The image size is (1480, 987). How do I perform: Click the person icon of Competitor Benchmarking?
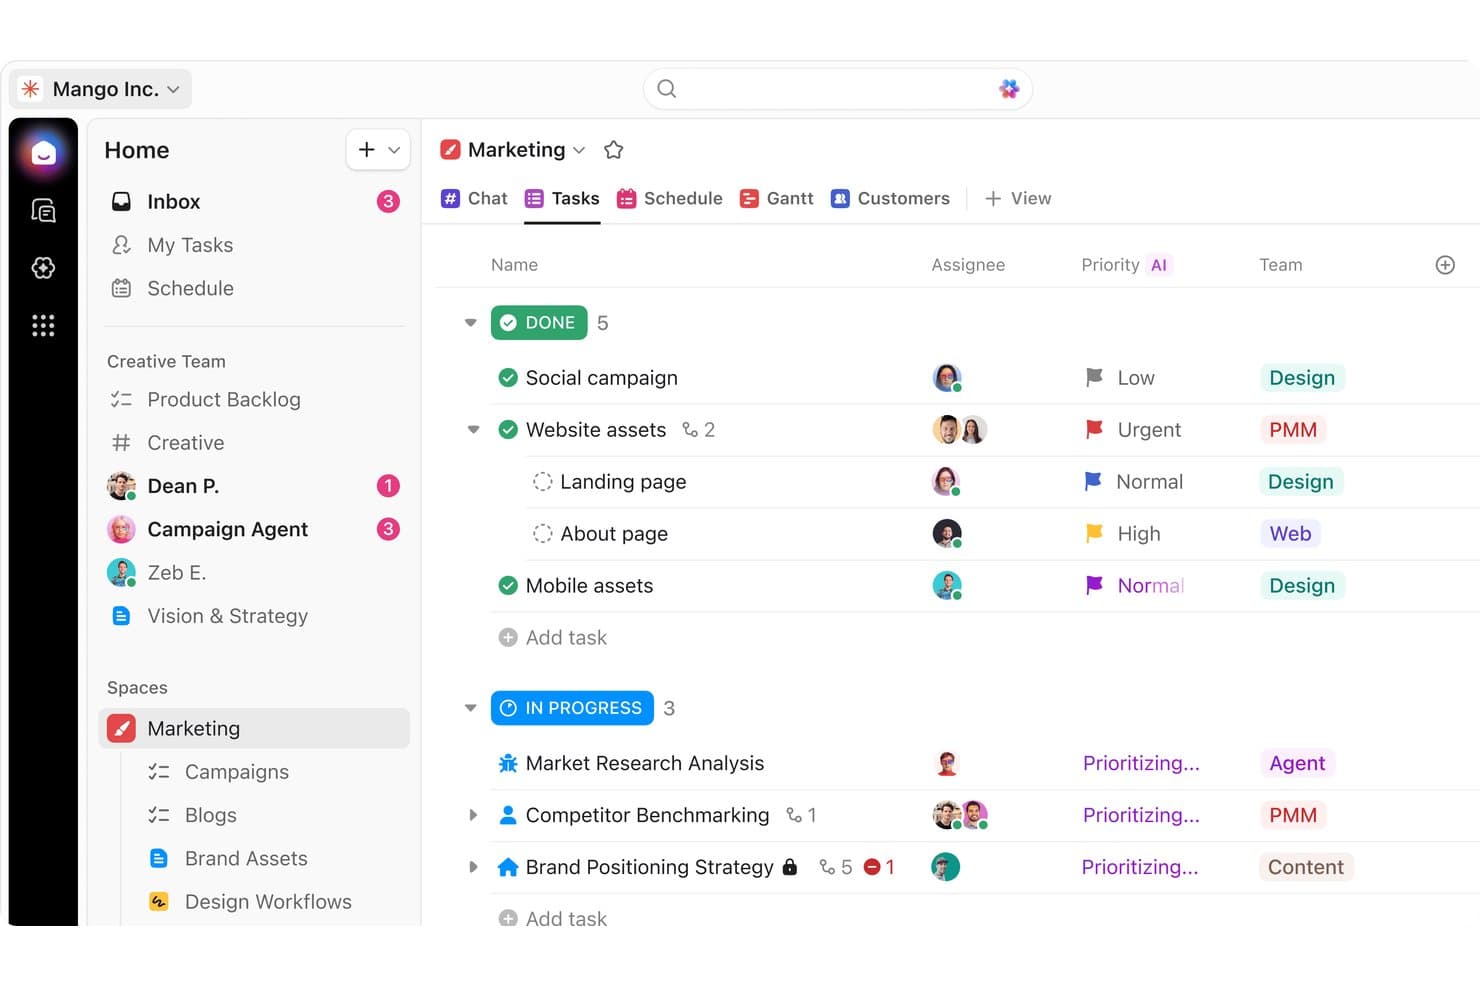pyautogui.click(x=508, y=815)
